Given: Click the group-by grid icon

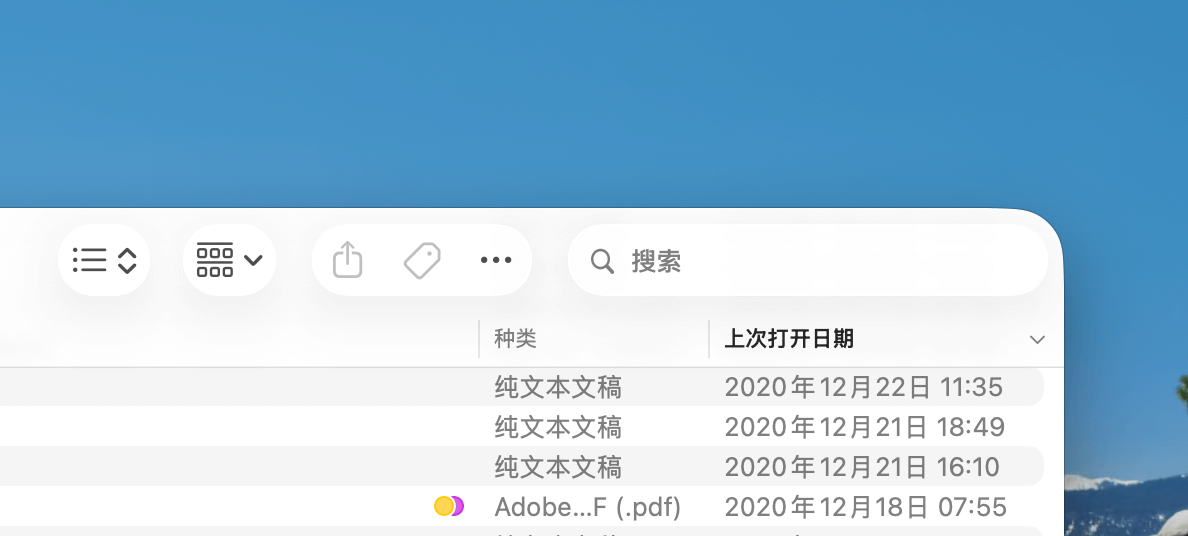Looking at the screenshot, I should click(x=214, y=260).
